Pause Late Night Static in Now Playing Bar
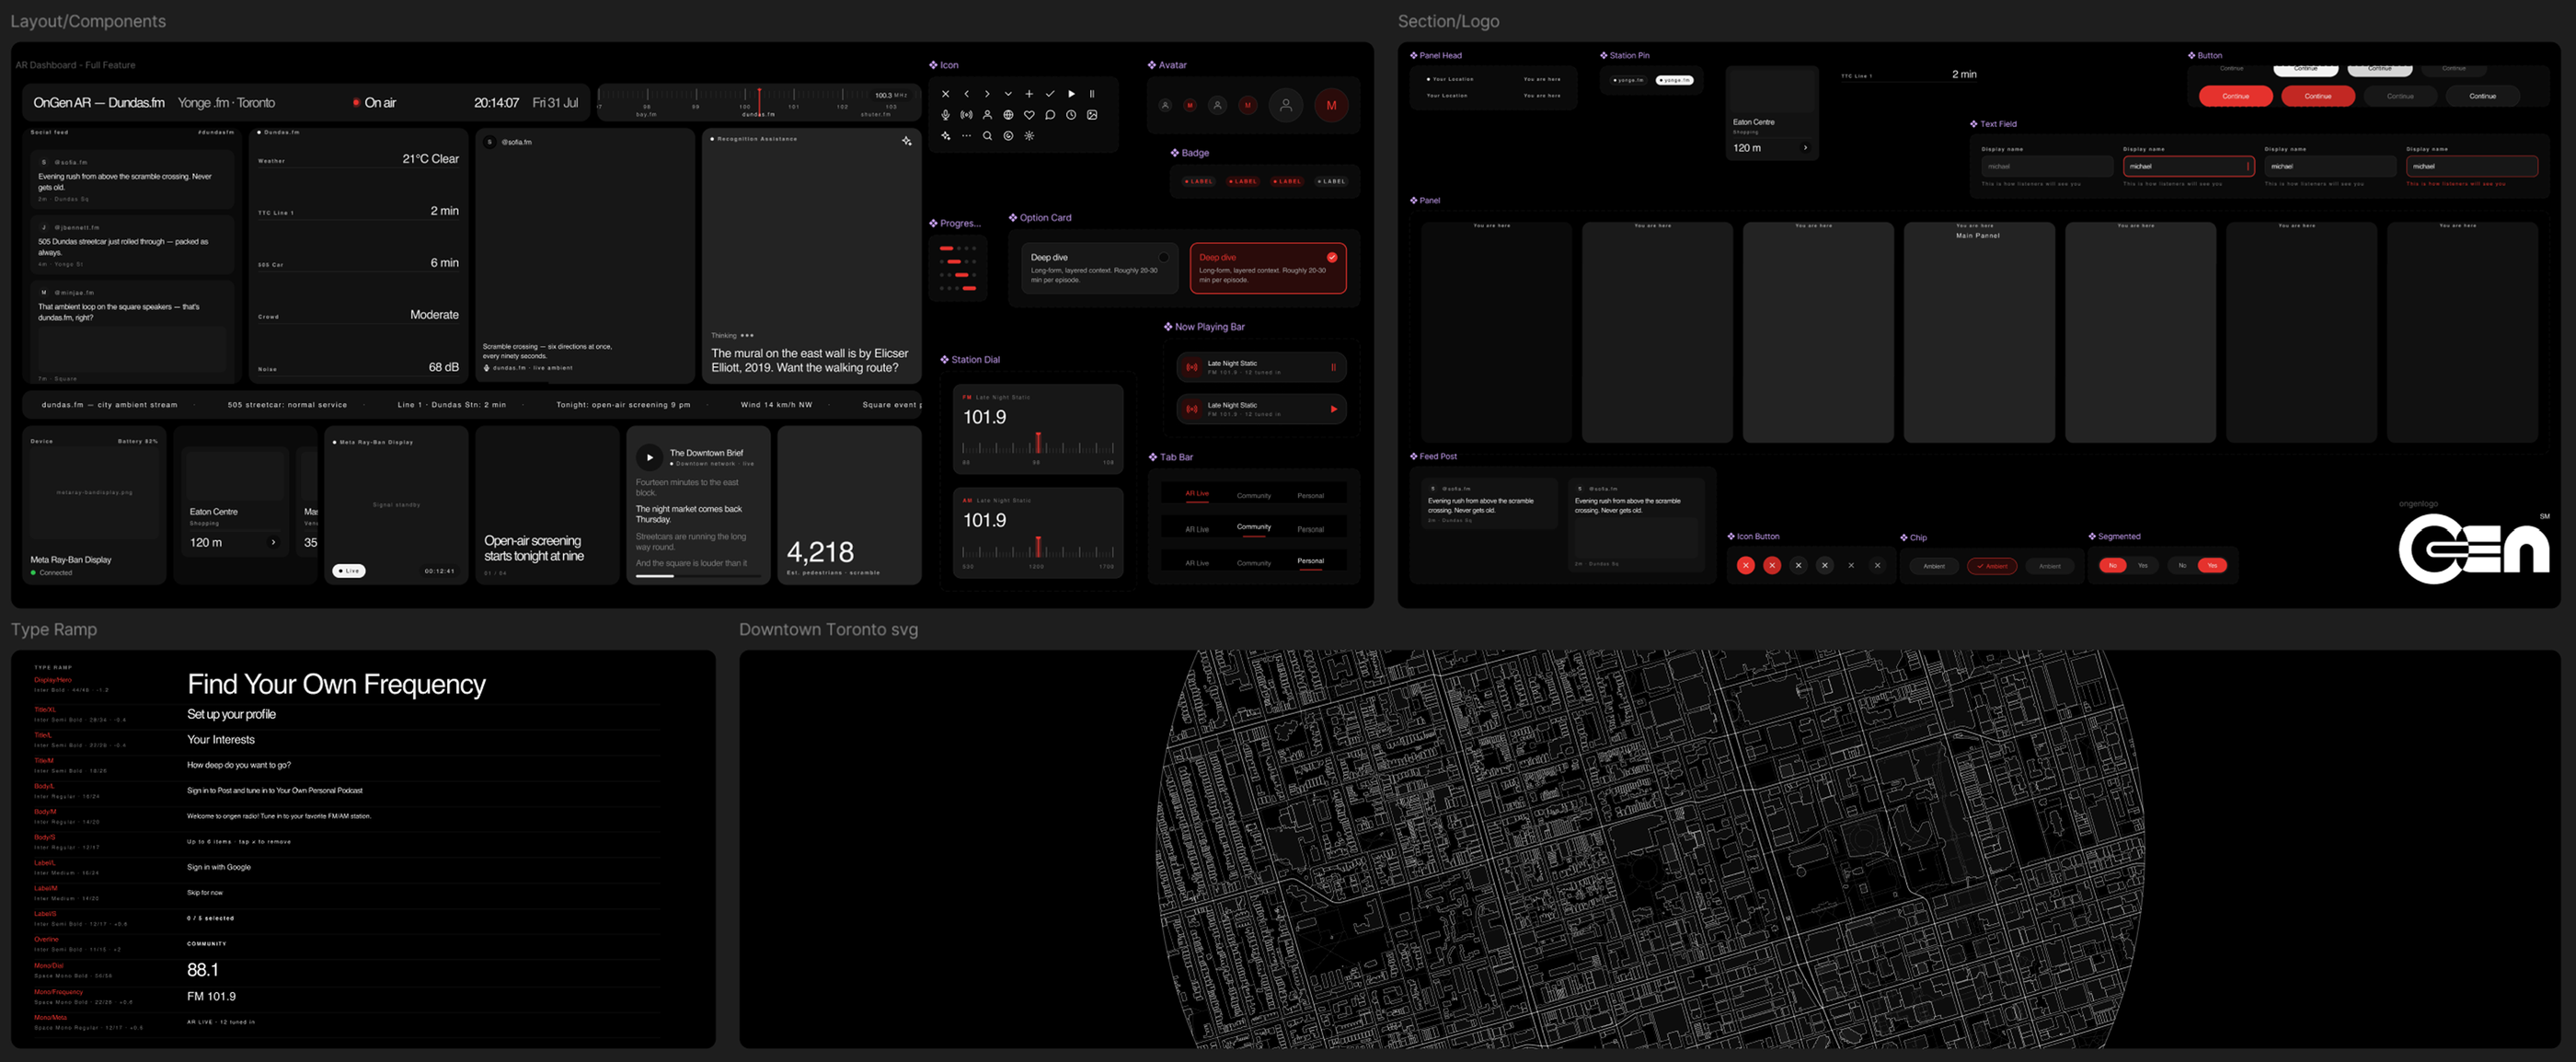The image size is (2576, 1062). click(x=1333, y=367)
